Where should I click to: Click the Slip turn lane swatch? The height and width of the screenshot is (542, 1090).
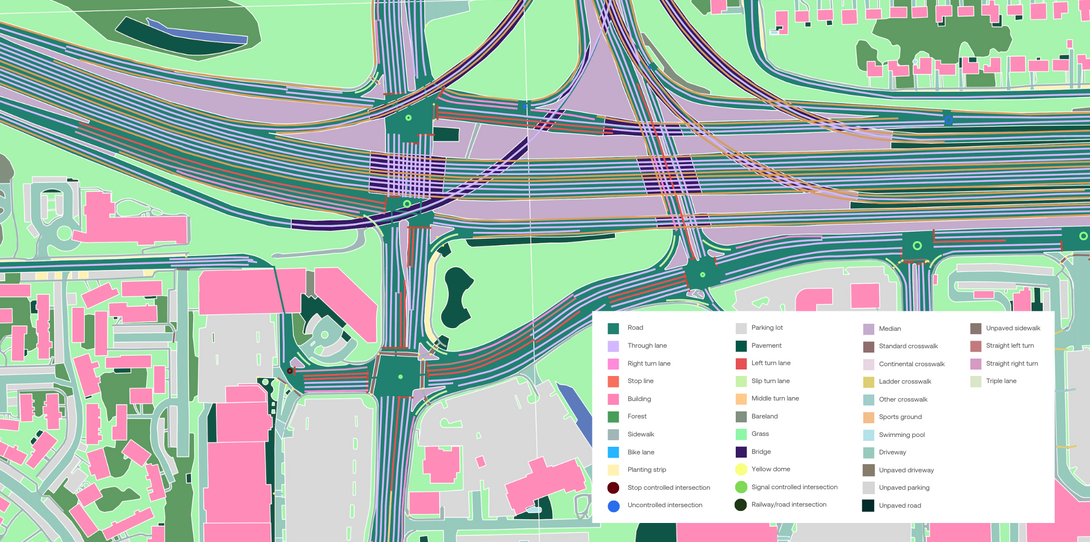pyautogui.click(x=741, y=381)
